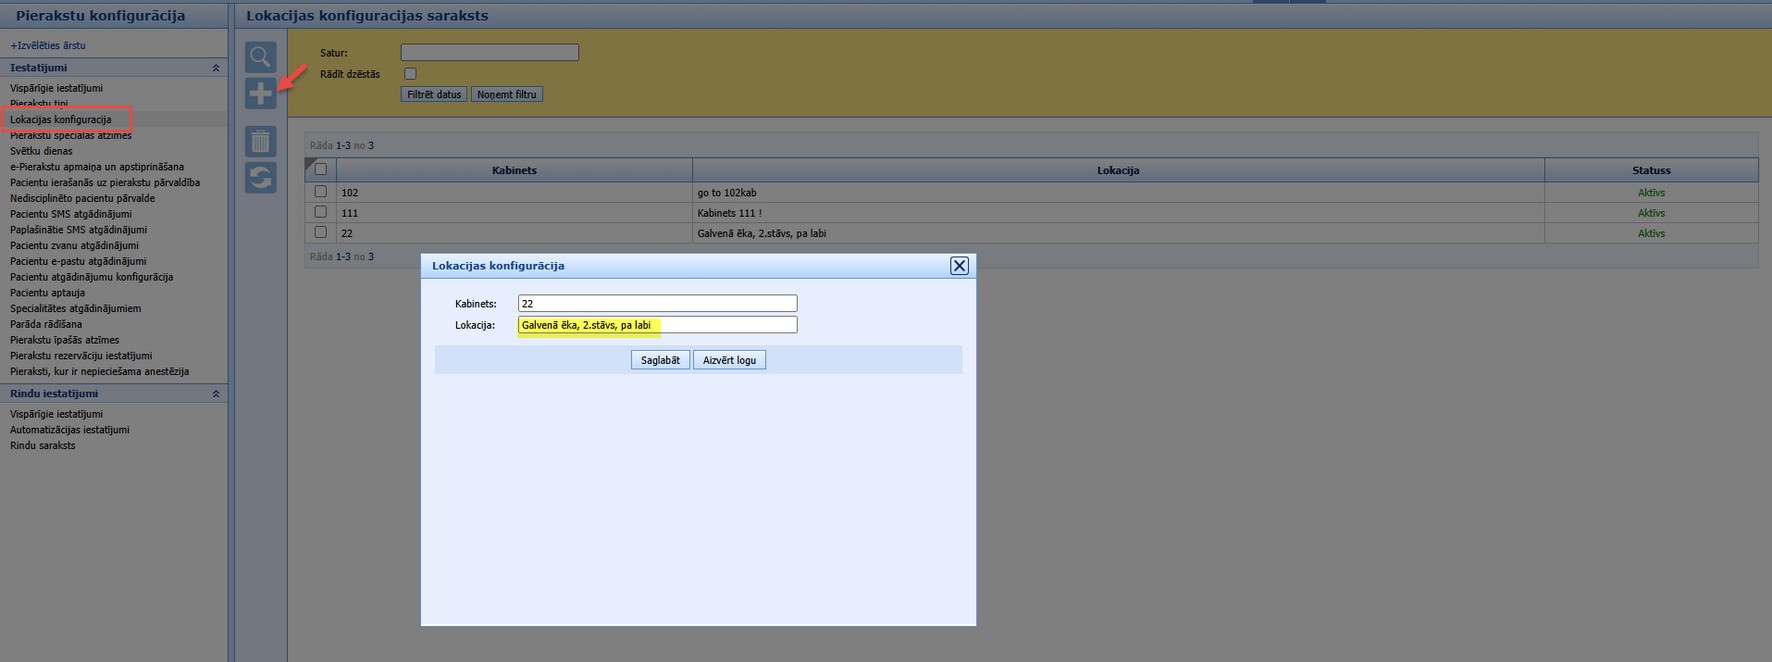The image size is (1772, 662).
Task: Click the refresh arrows icon
Action: (260, 178)
